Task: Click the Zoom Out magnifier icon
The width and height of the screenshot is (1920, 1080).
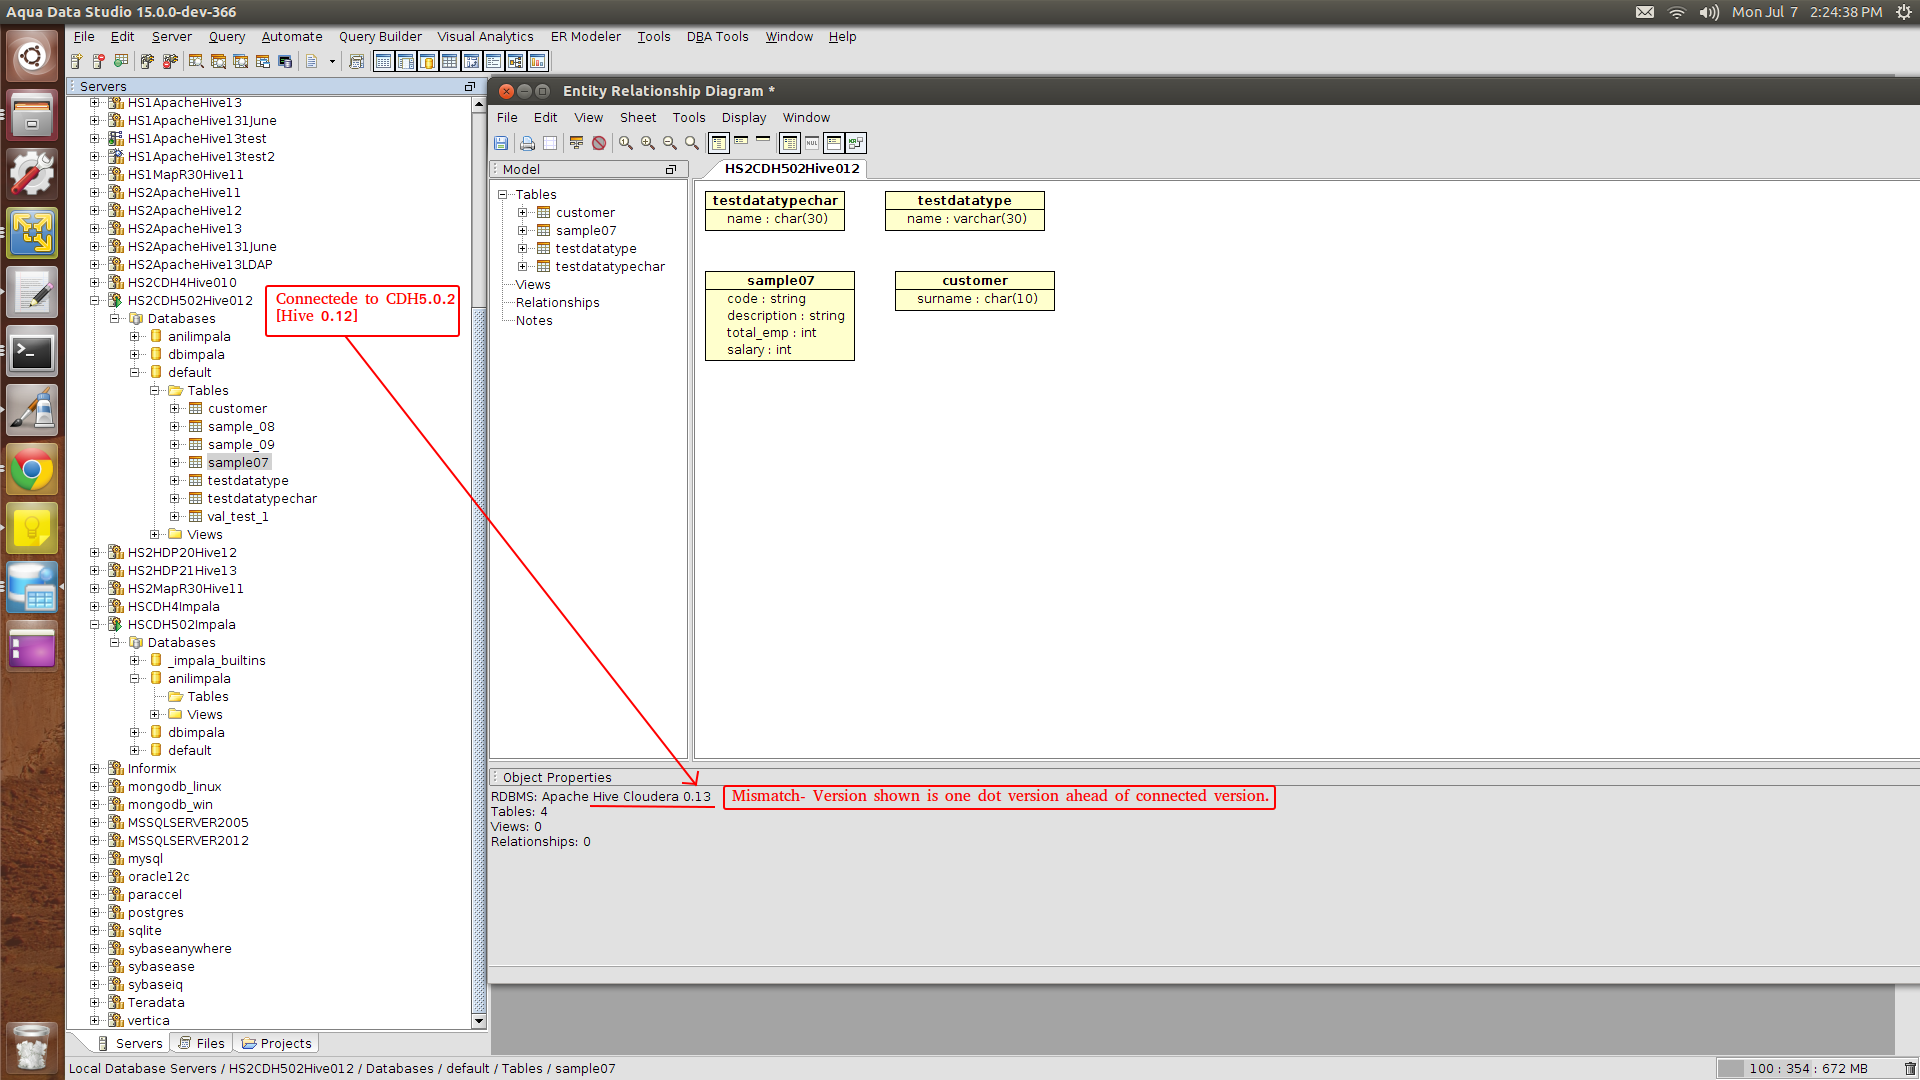Action: (x=670, y=143)
